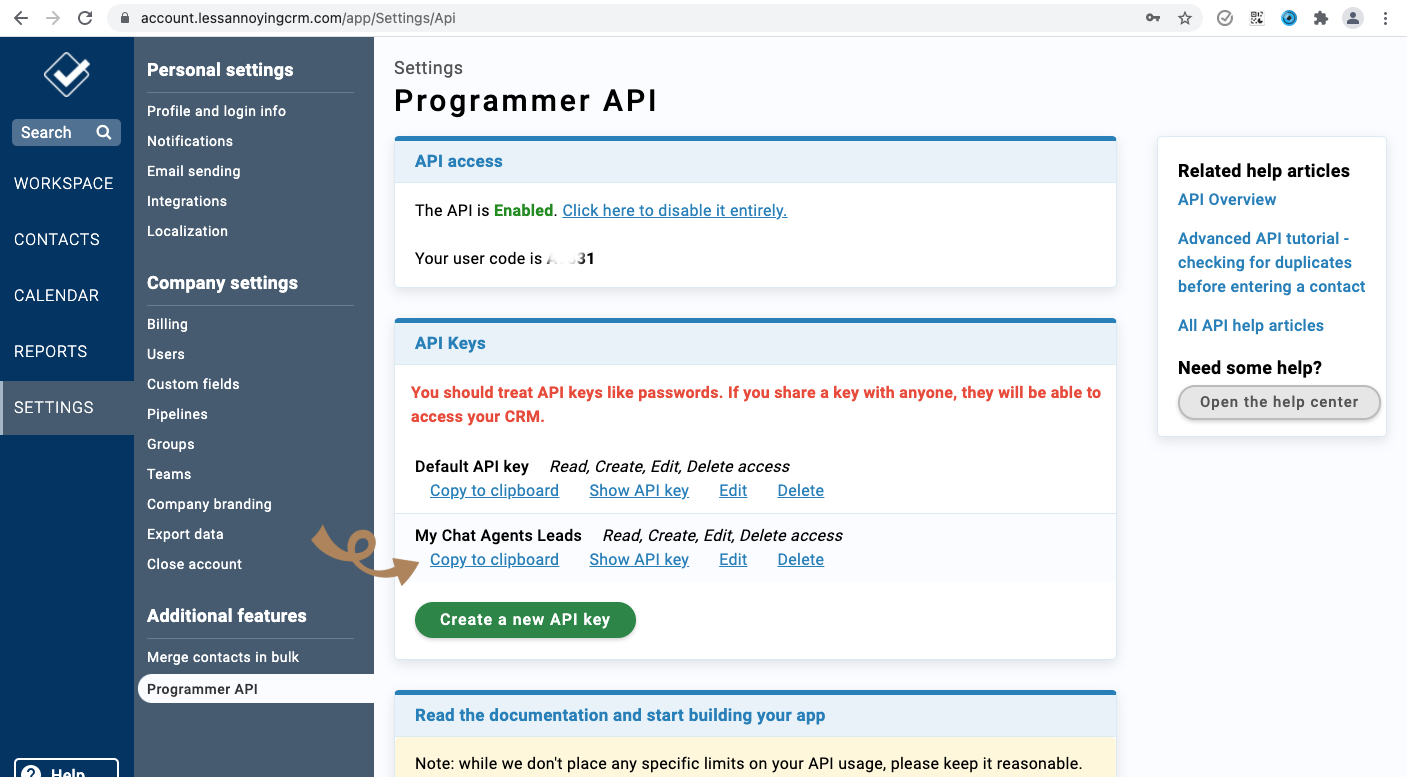Click the CRM Search field
Screen dimensions: 1407x777
(66, 132)
